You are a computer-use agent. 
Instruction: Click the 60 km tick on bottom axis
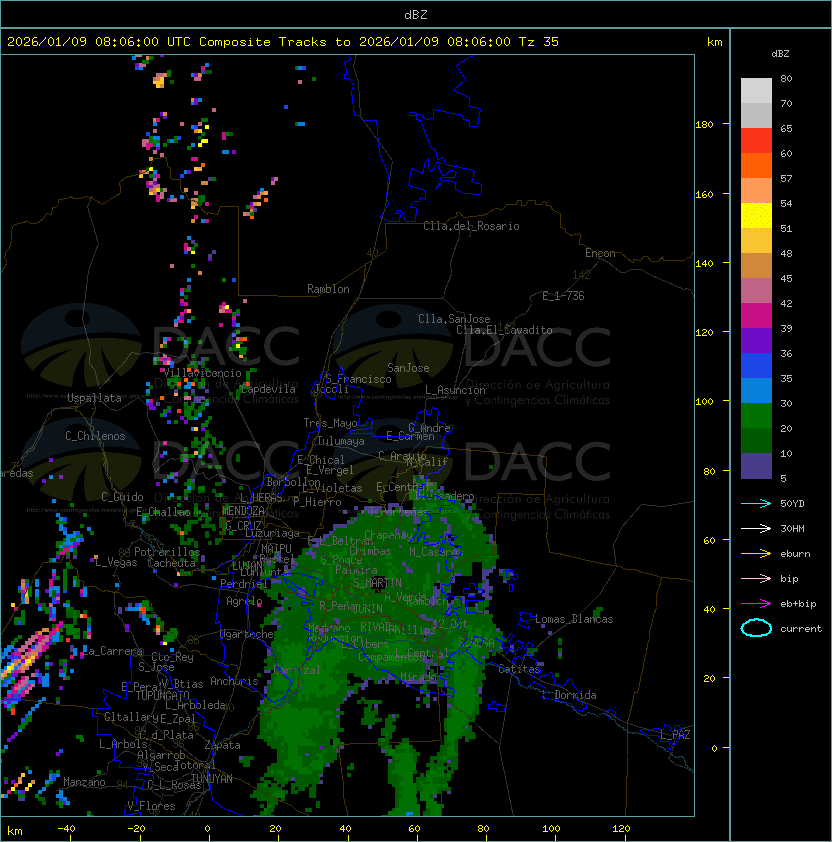[414, 829]
